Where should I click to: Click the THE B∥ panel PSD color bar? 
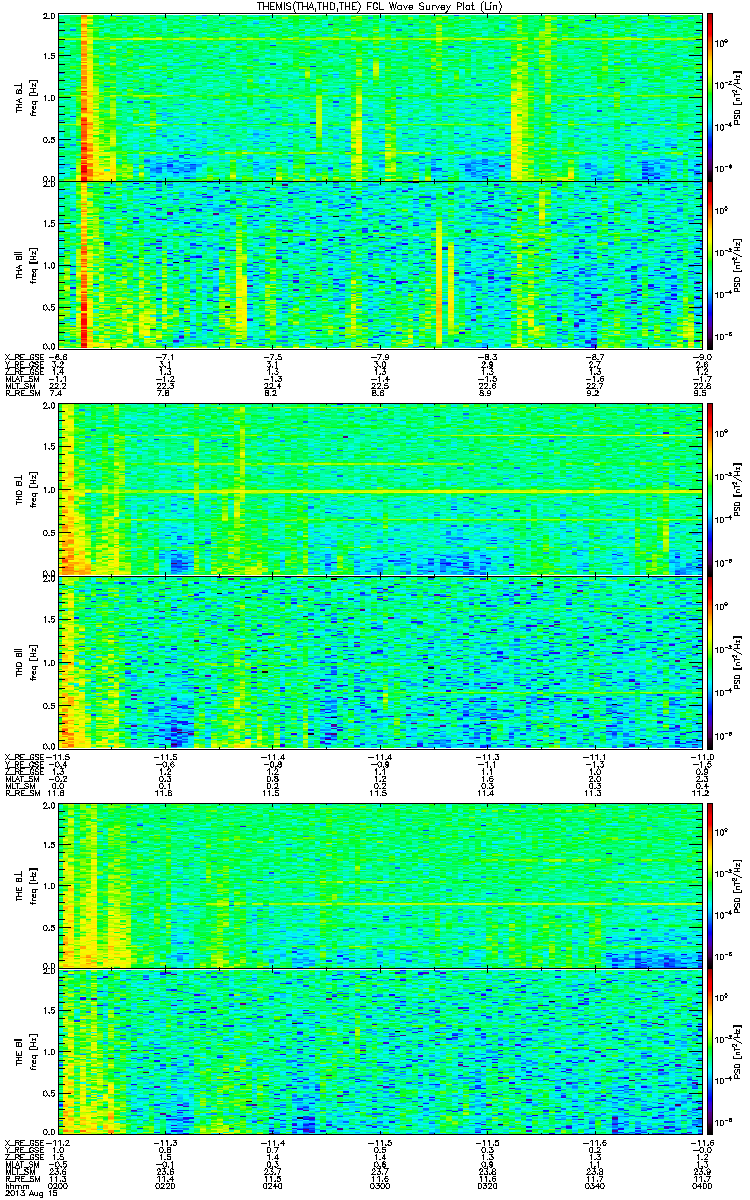[x=709, y=1050]
